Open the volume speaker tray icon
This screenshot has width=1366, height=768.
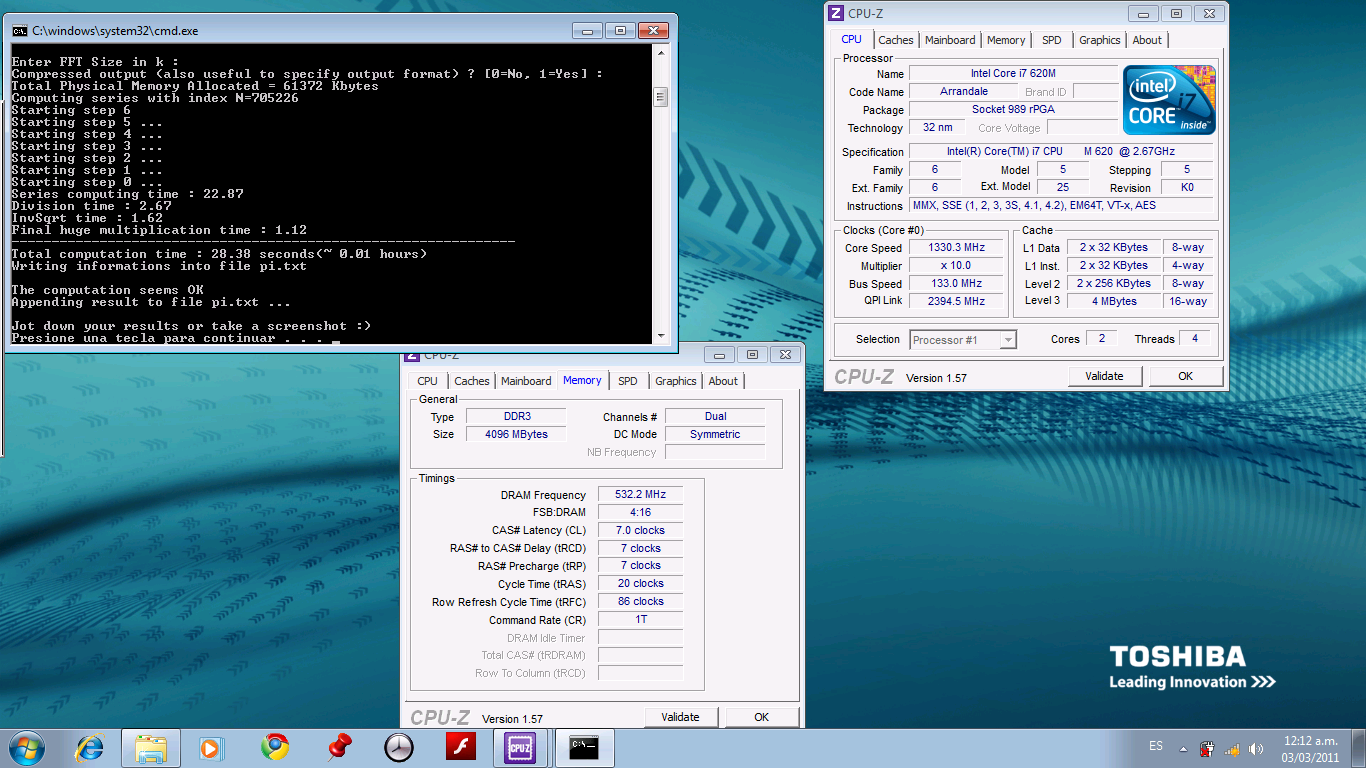coord(1256,748)
